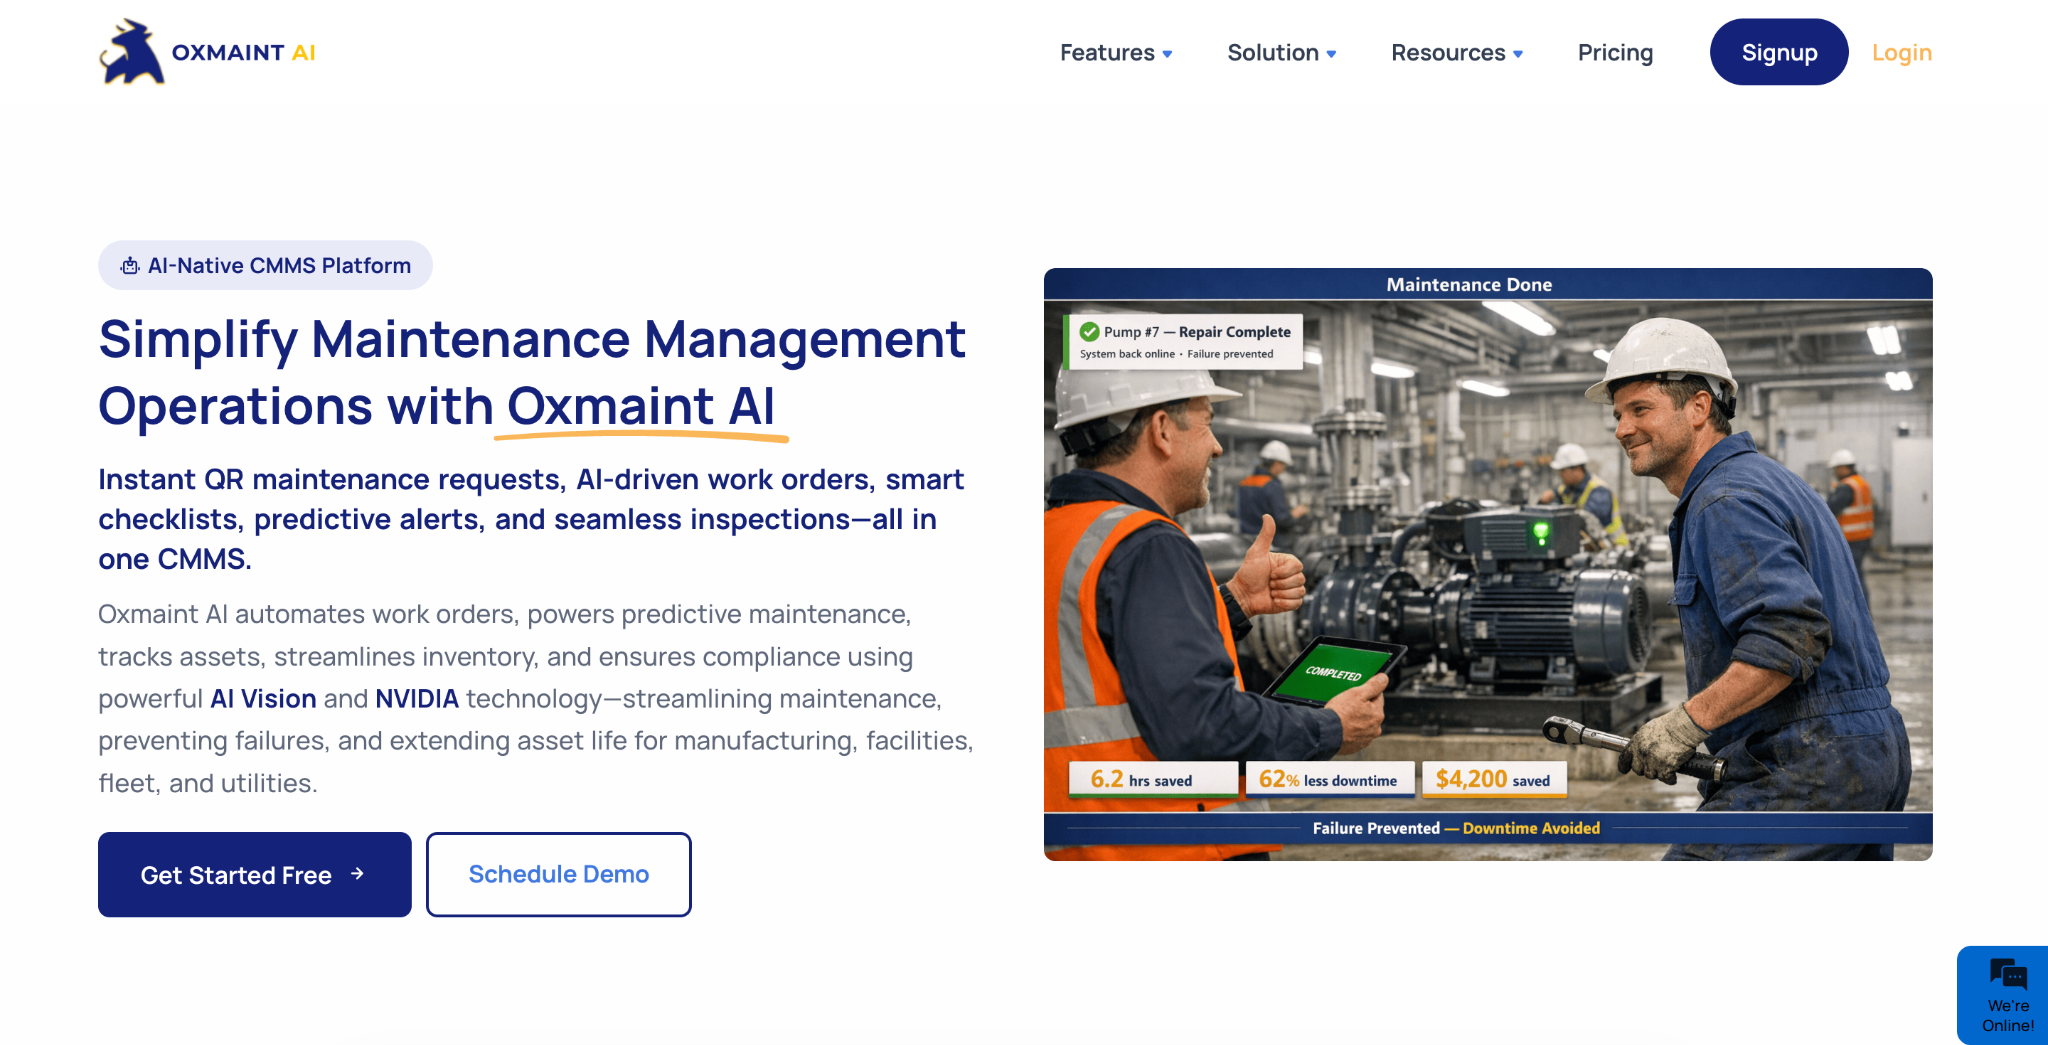The image size is (2048, 1045).
Task: Go to the Pricing page
Action: [1615, 53]
